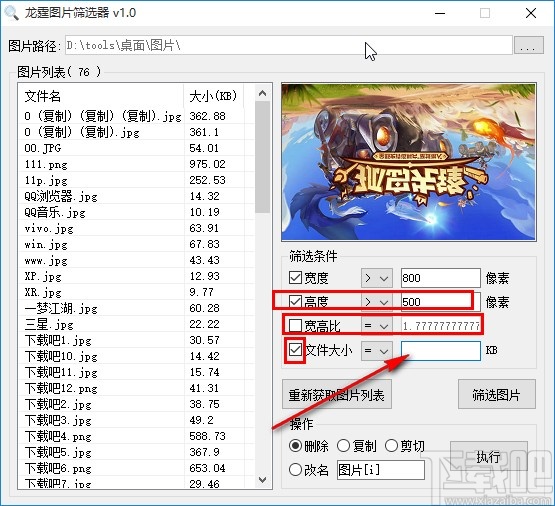Click the 重新获取图片列表 button
This screenshot has width=555, height=506.
(337, 394)
